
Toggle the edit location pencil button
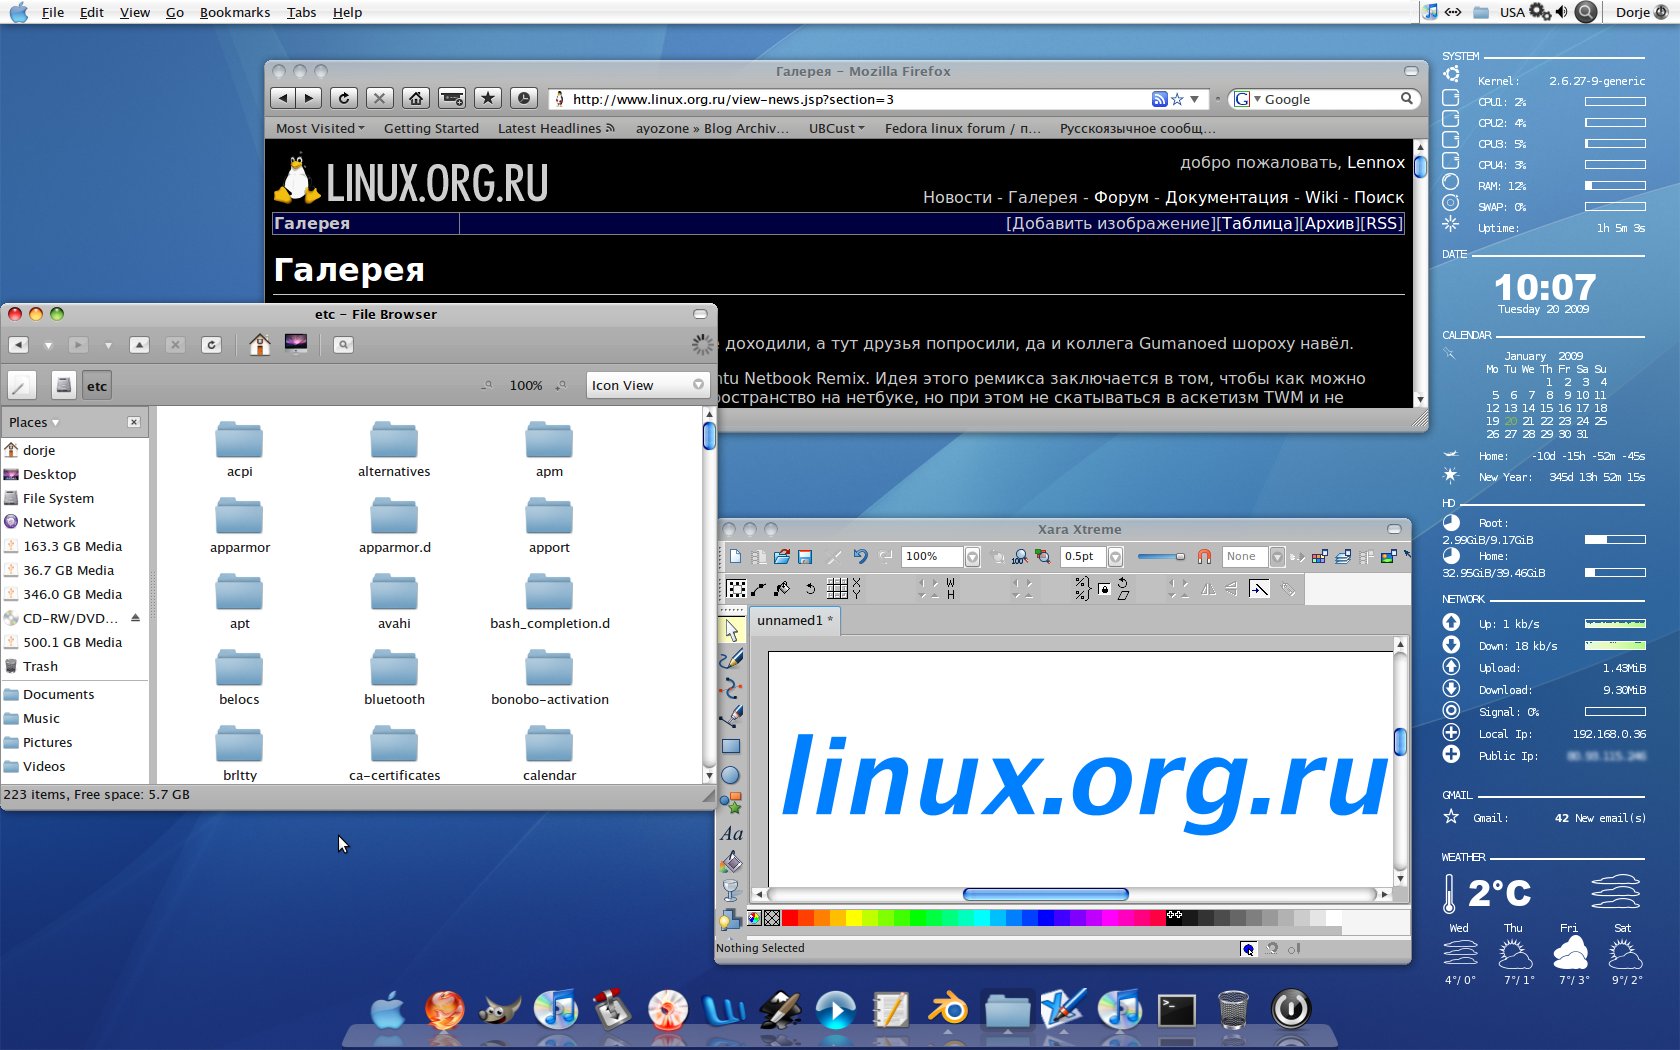pos(22,385)
